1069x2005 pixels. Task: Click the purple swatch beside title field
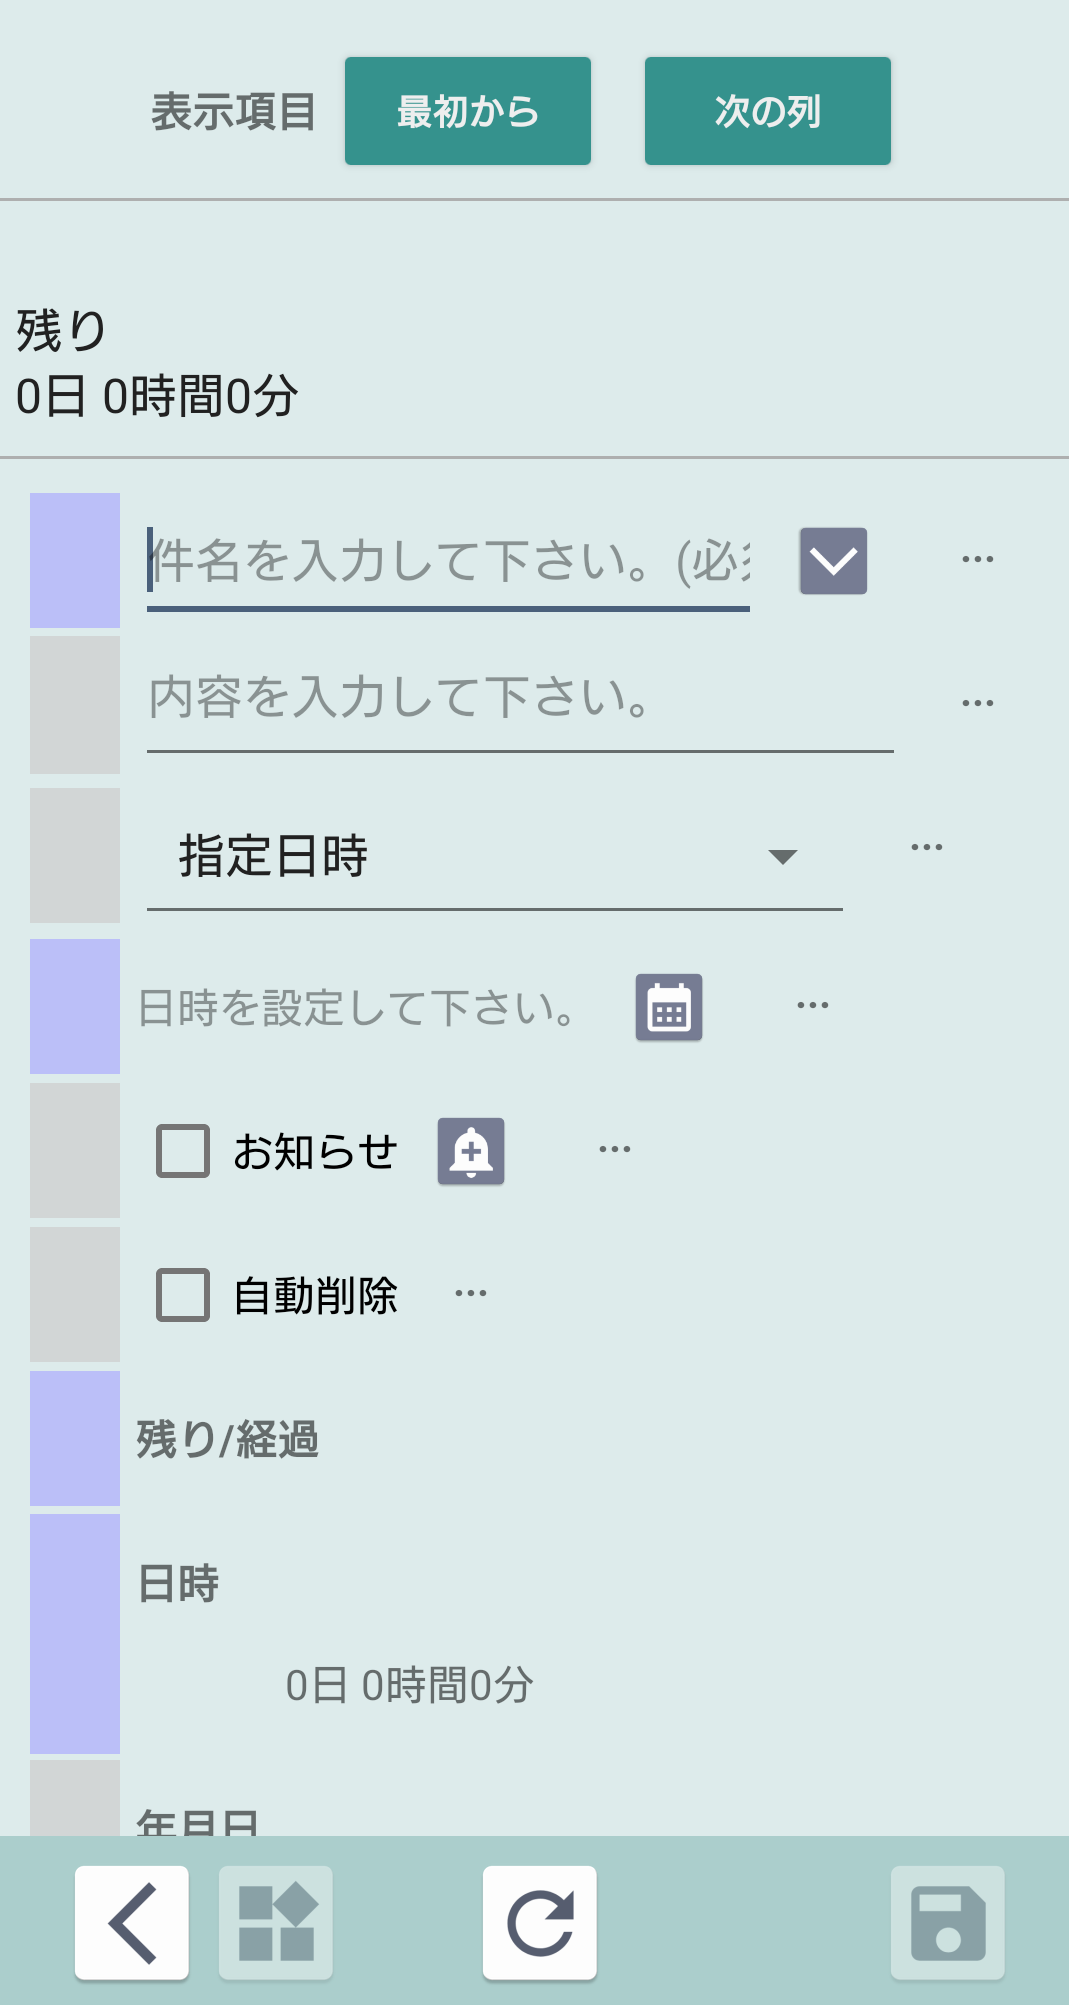(x=75, y=560)
